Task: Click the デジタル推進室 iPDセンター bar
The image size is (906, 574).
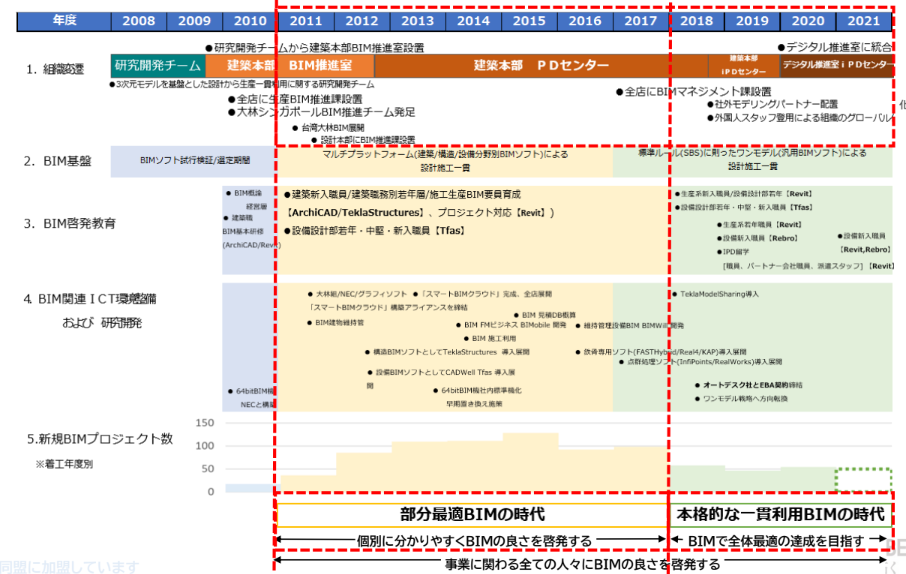Action: click(837, 66)
